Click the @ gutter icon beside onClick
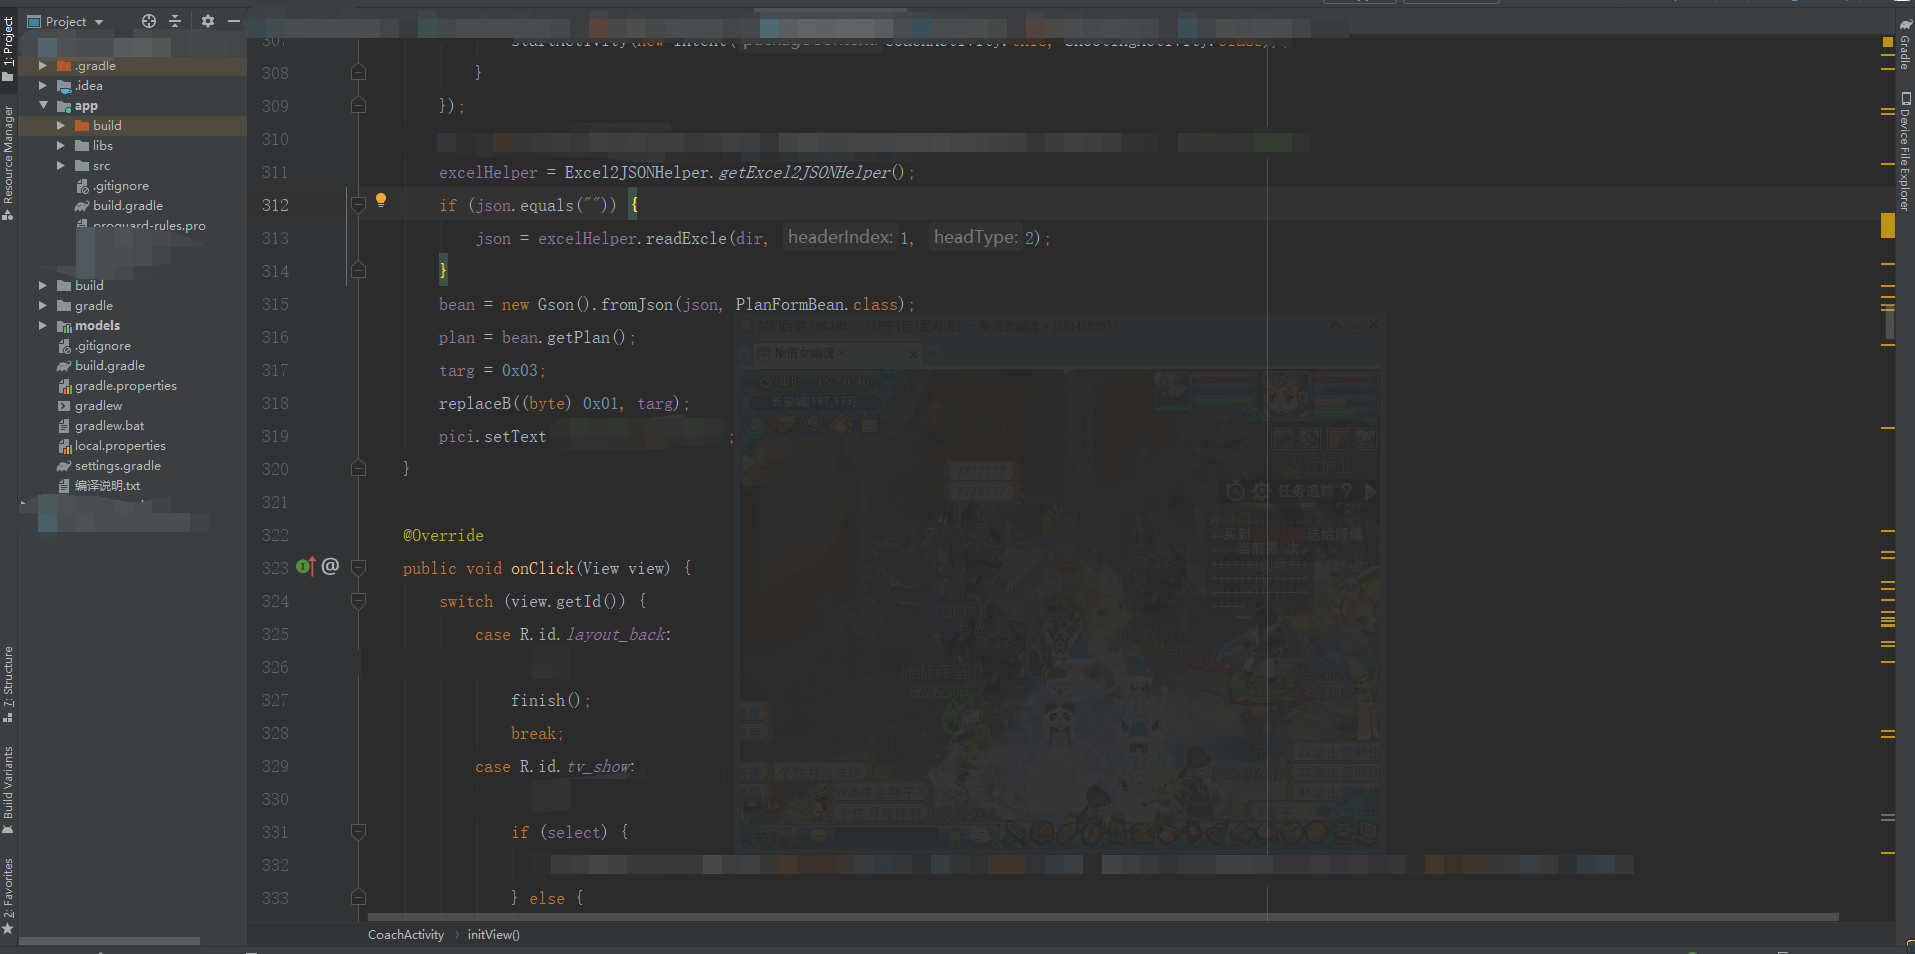The width and height of the screenshot is (1915, 954). pyautogui.click(x=330, y=566)
